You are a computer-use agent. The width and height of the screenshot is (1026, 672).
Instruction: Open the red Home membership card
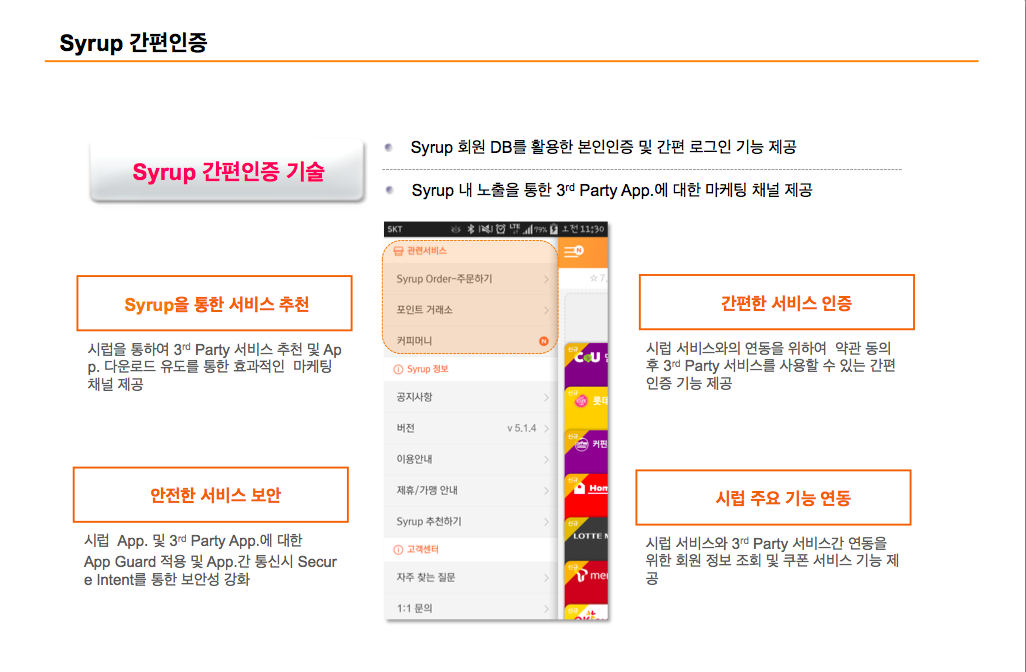click(x=586, y=495)
